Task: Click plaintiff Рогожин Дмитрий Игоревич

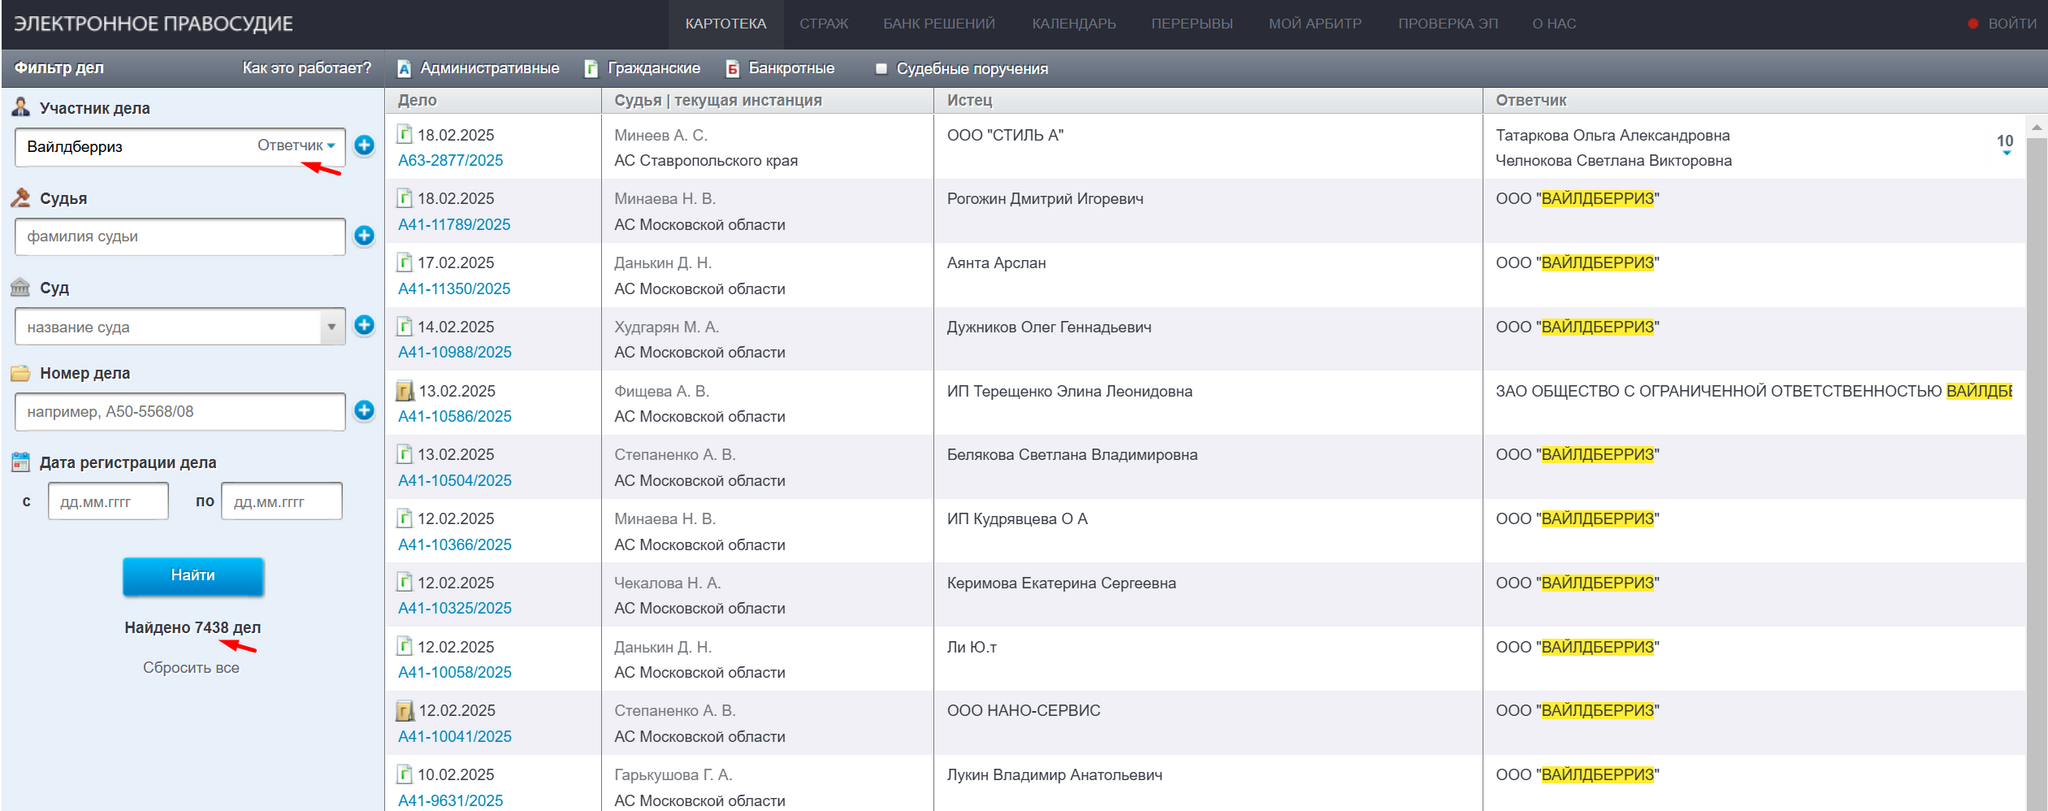Action: [x=1045, y=198]
